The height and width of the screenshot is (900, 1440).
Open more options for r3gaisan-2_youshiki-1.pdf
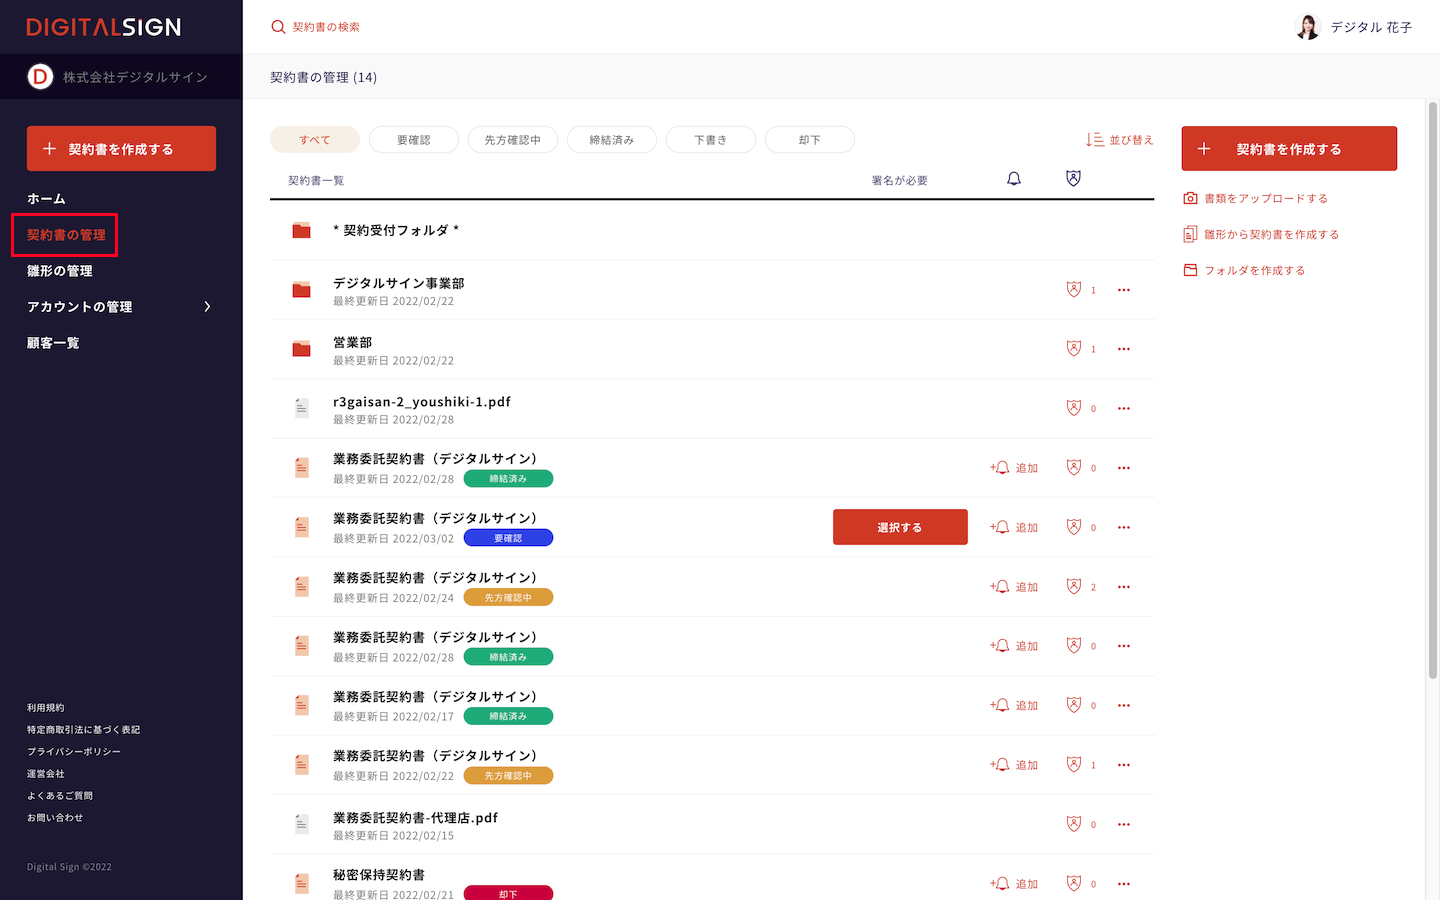[x=1124, y=408]
